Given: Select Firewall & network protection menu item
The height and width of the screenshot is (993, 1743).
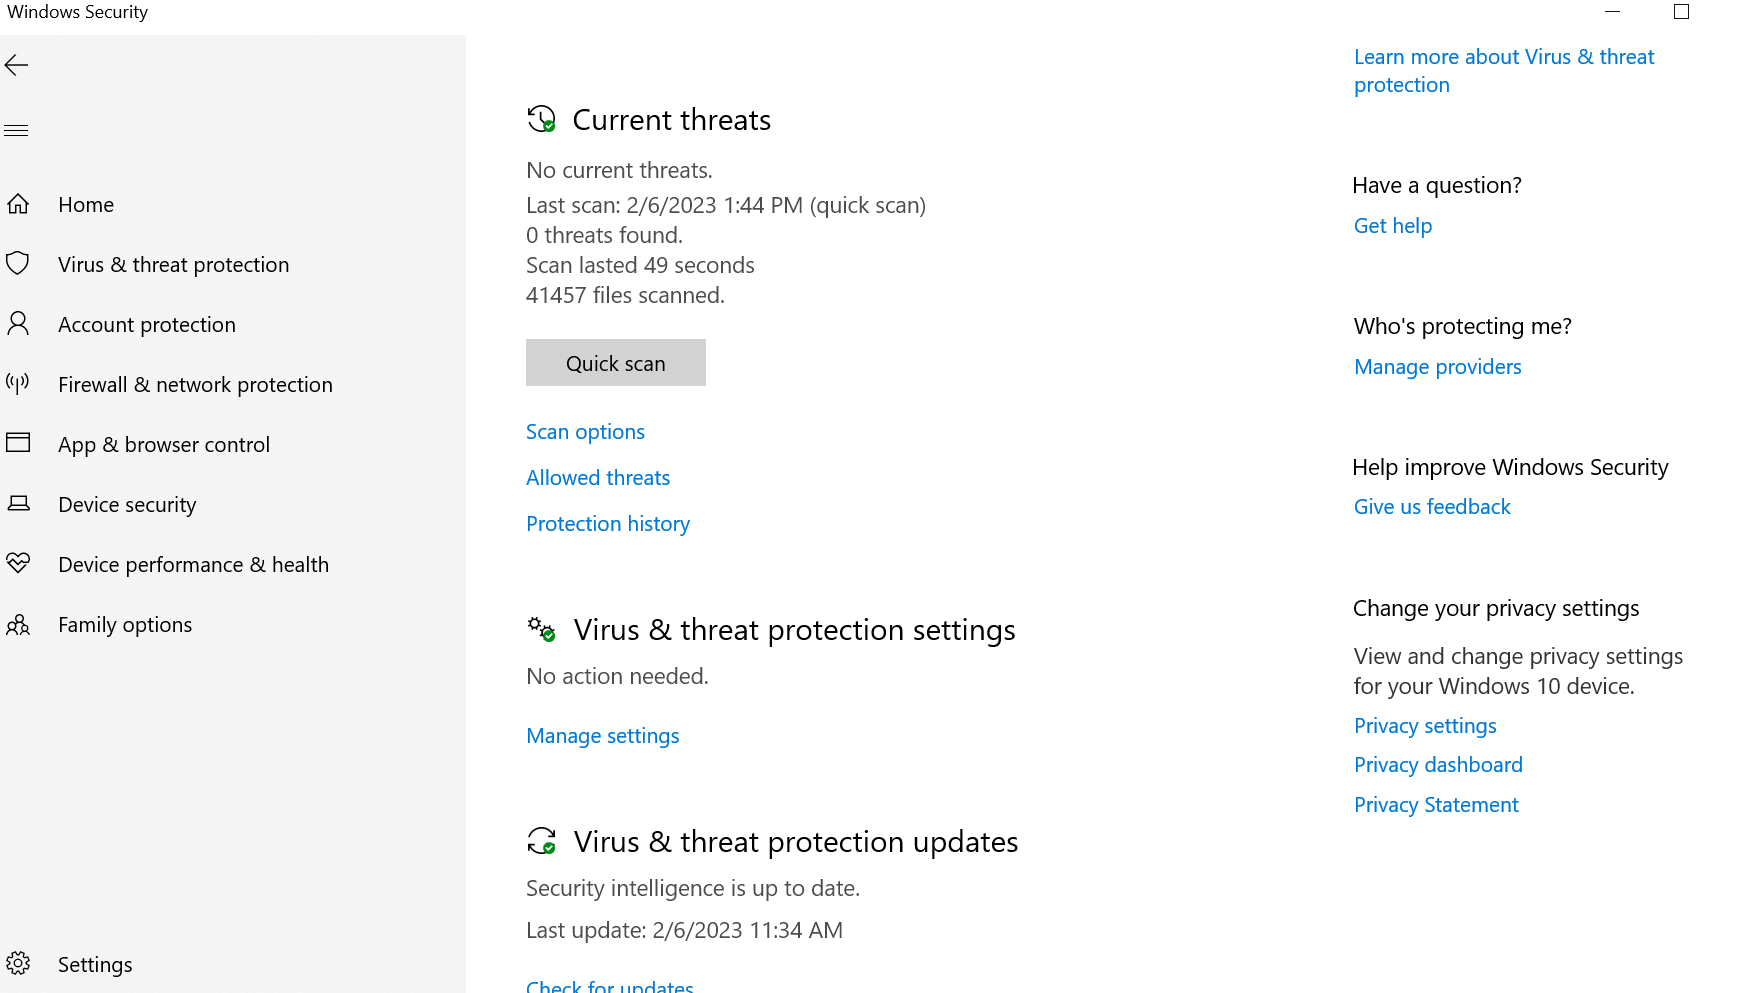Looking at the screenshot, I should point(195,385).
